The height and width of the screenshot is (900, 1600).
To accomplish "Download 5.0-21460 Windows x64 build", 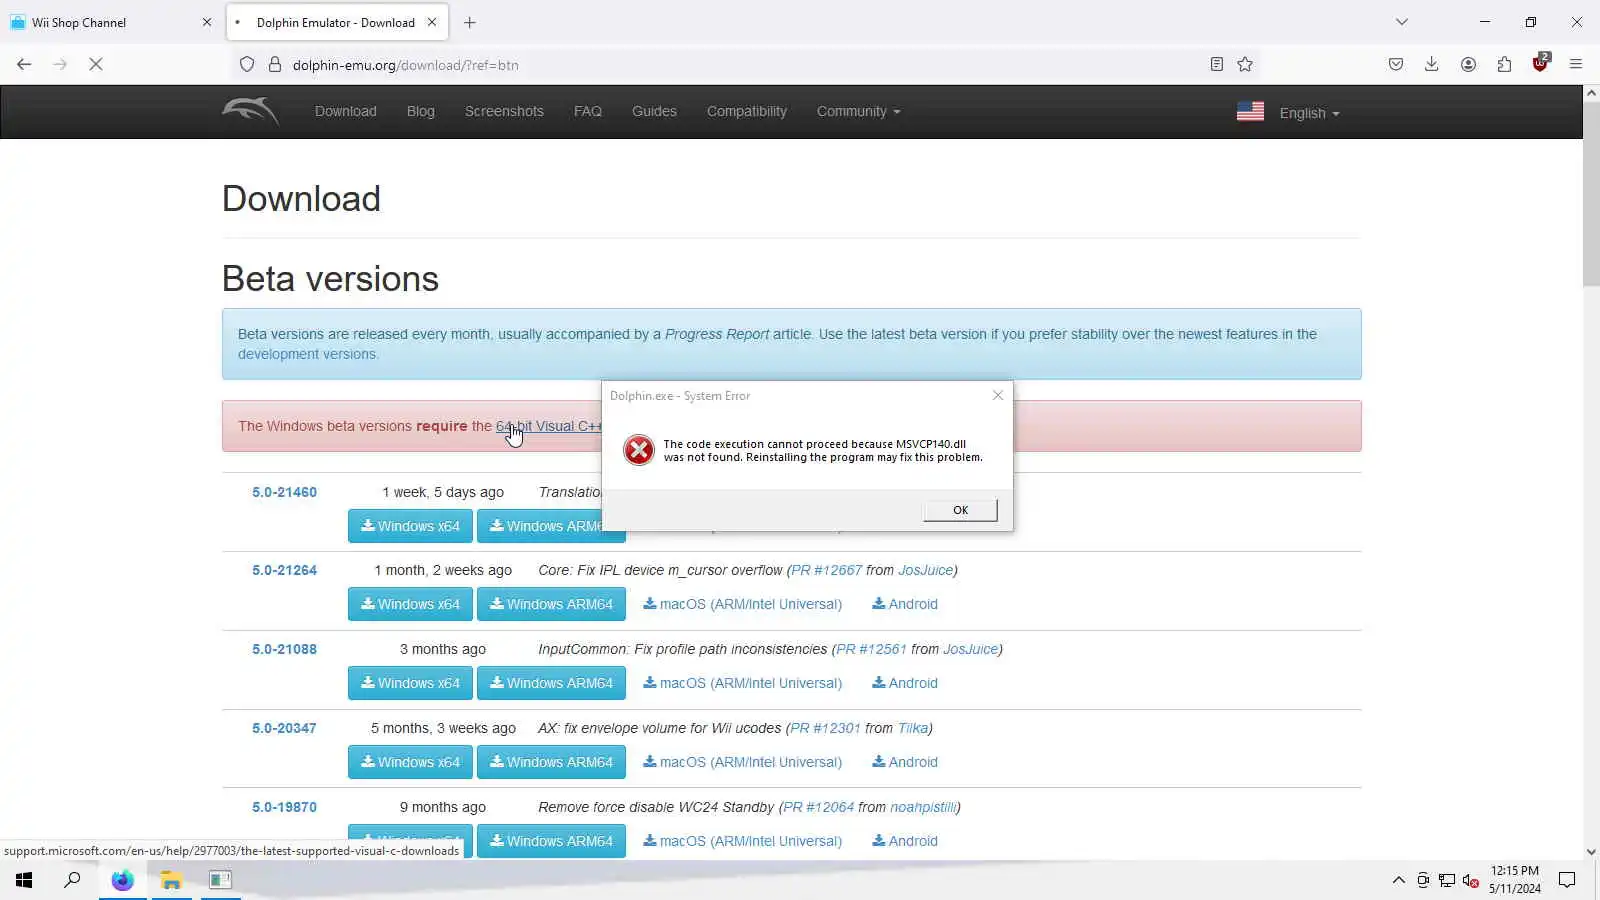I will coord(410,526).
